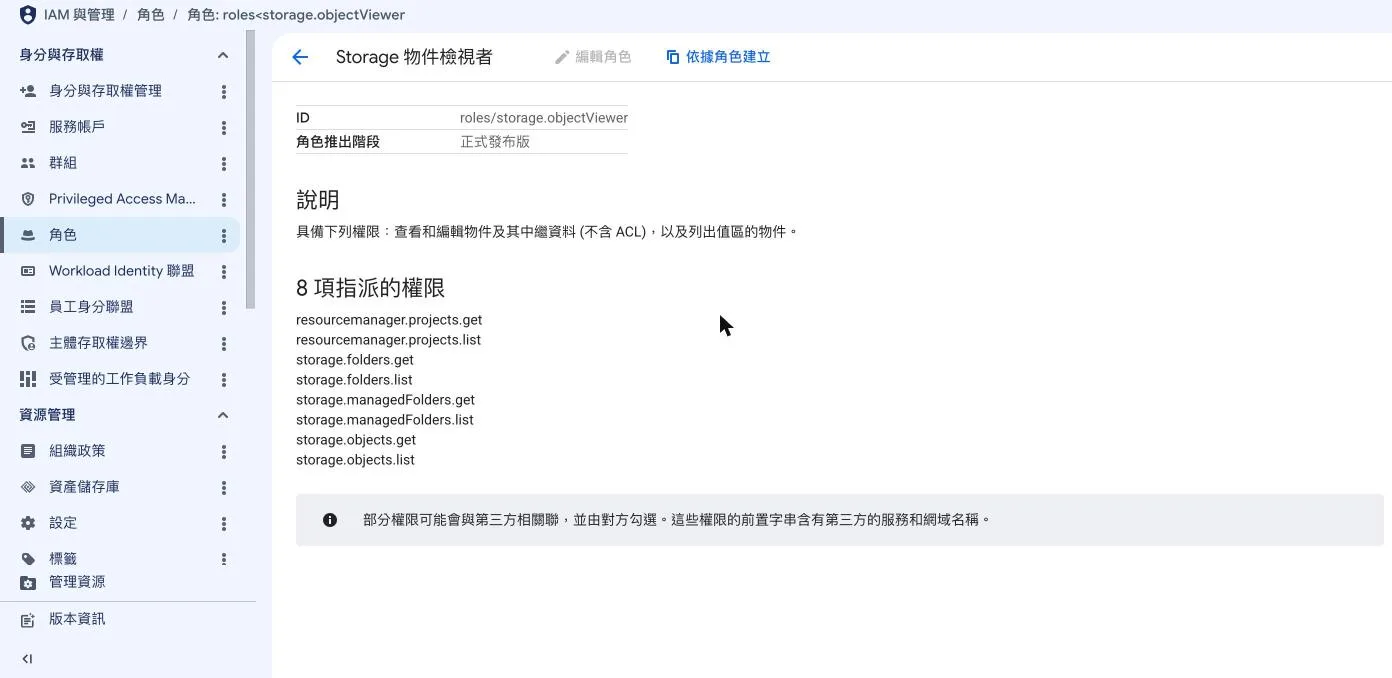Click the 正式發布版 launch stage value

click(x=495, y=142)
